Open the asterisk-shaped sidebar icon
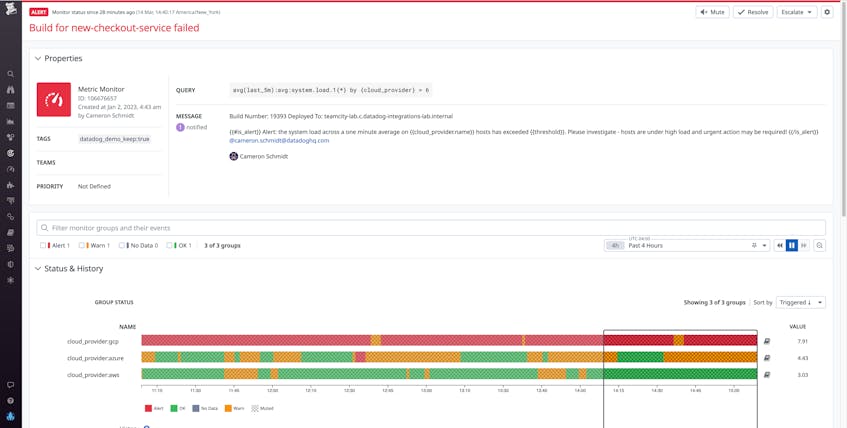Screen dimensions: 847x428 (x=10, y=280)
